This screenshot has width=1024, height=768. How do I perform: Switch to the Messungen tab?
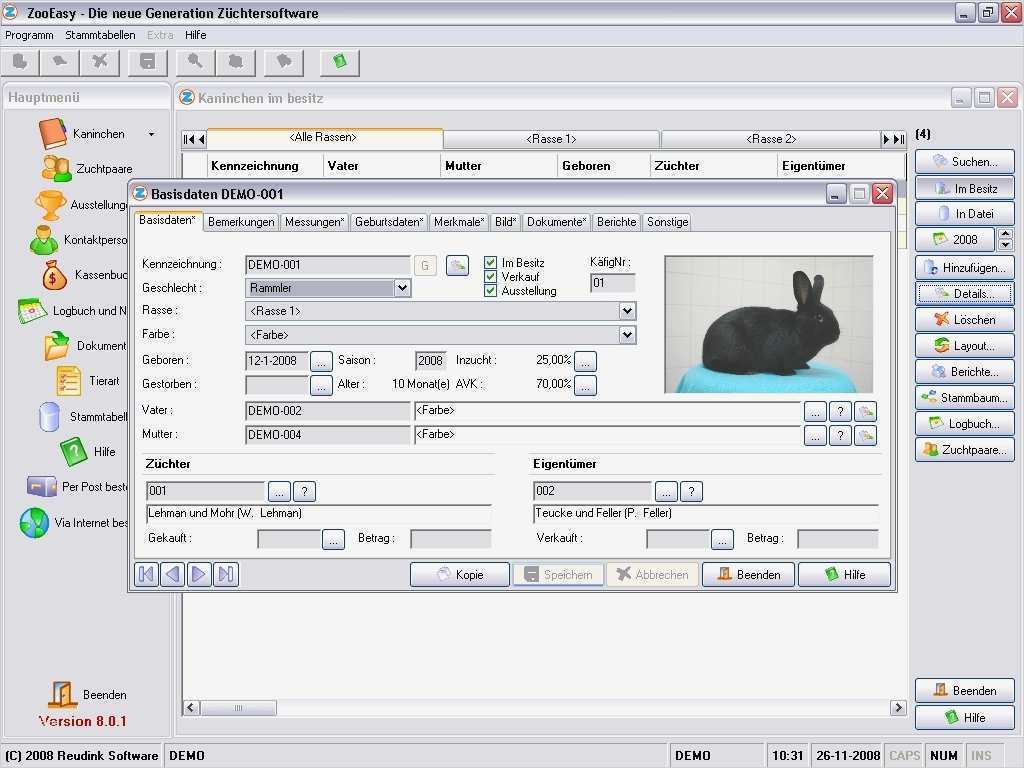[x=314, y=222]
